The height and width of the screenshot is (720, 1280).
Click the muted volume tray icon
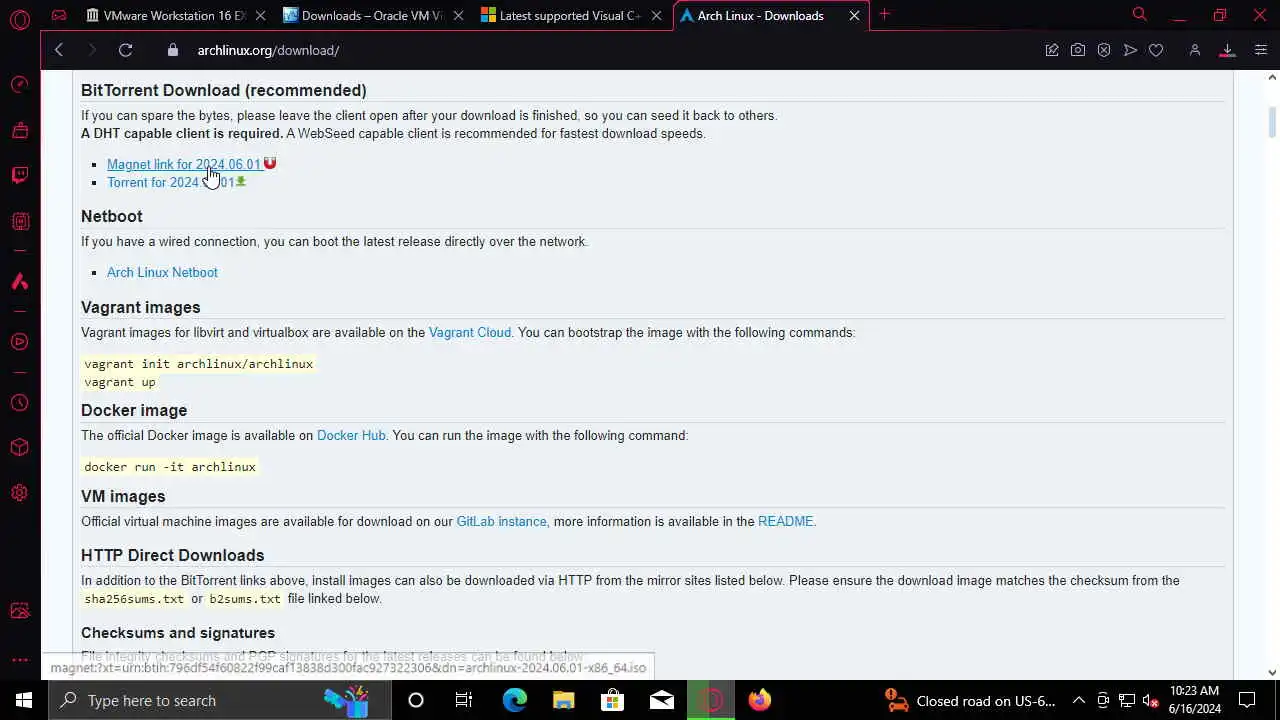[x=1151, y=700]
